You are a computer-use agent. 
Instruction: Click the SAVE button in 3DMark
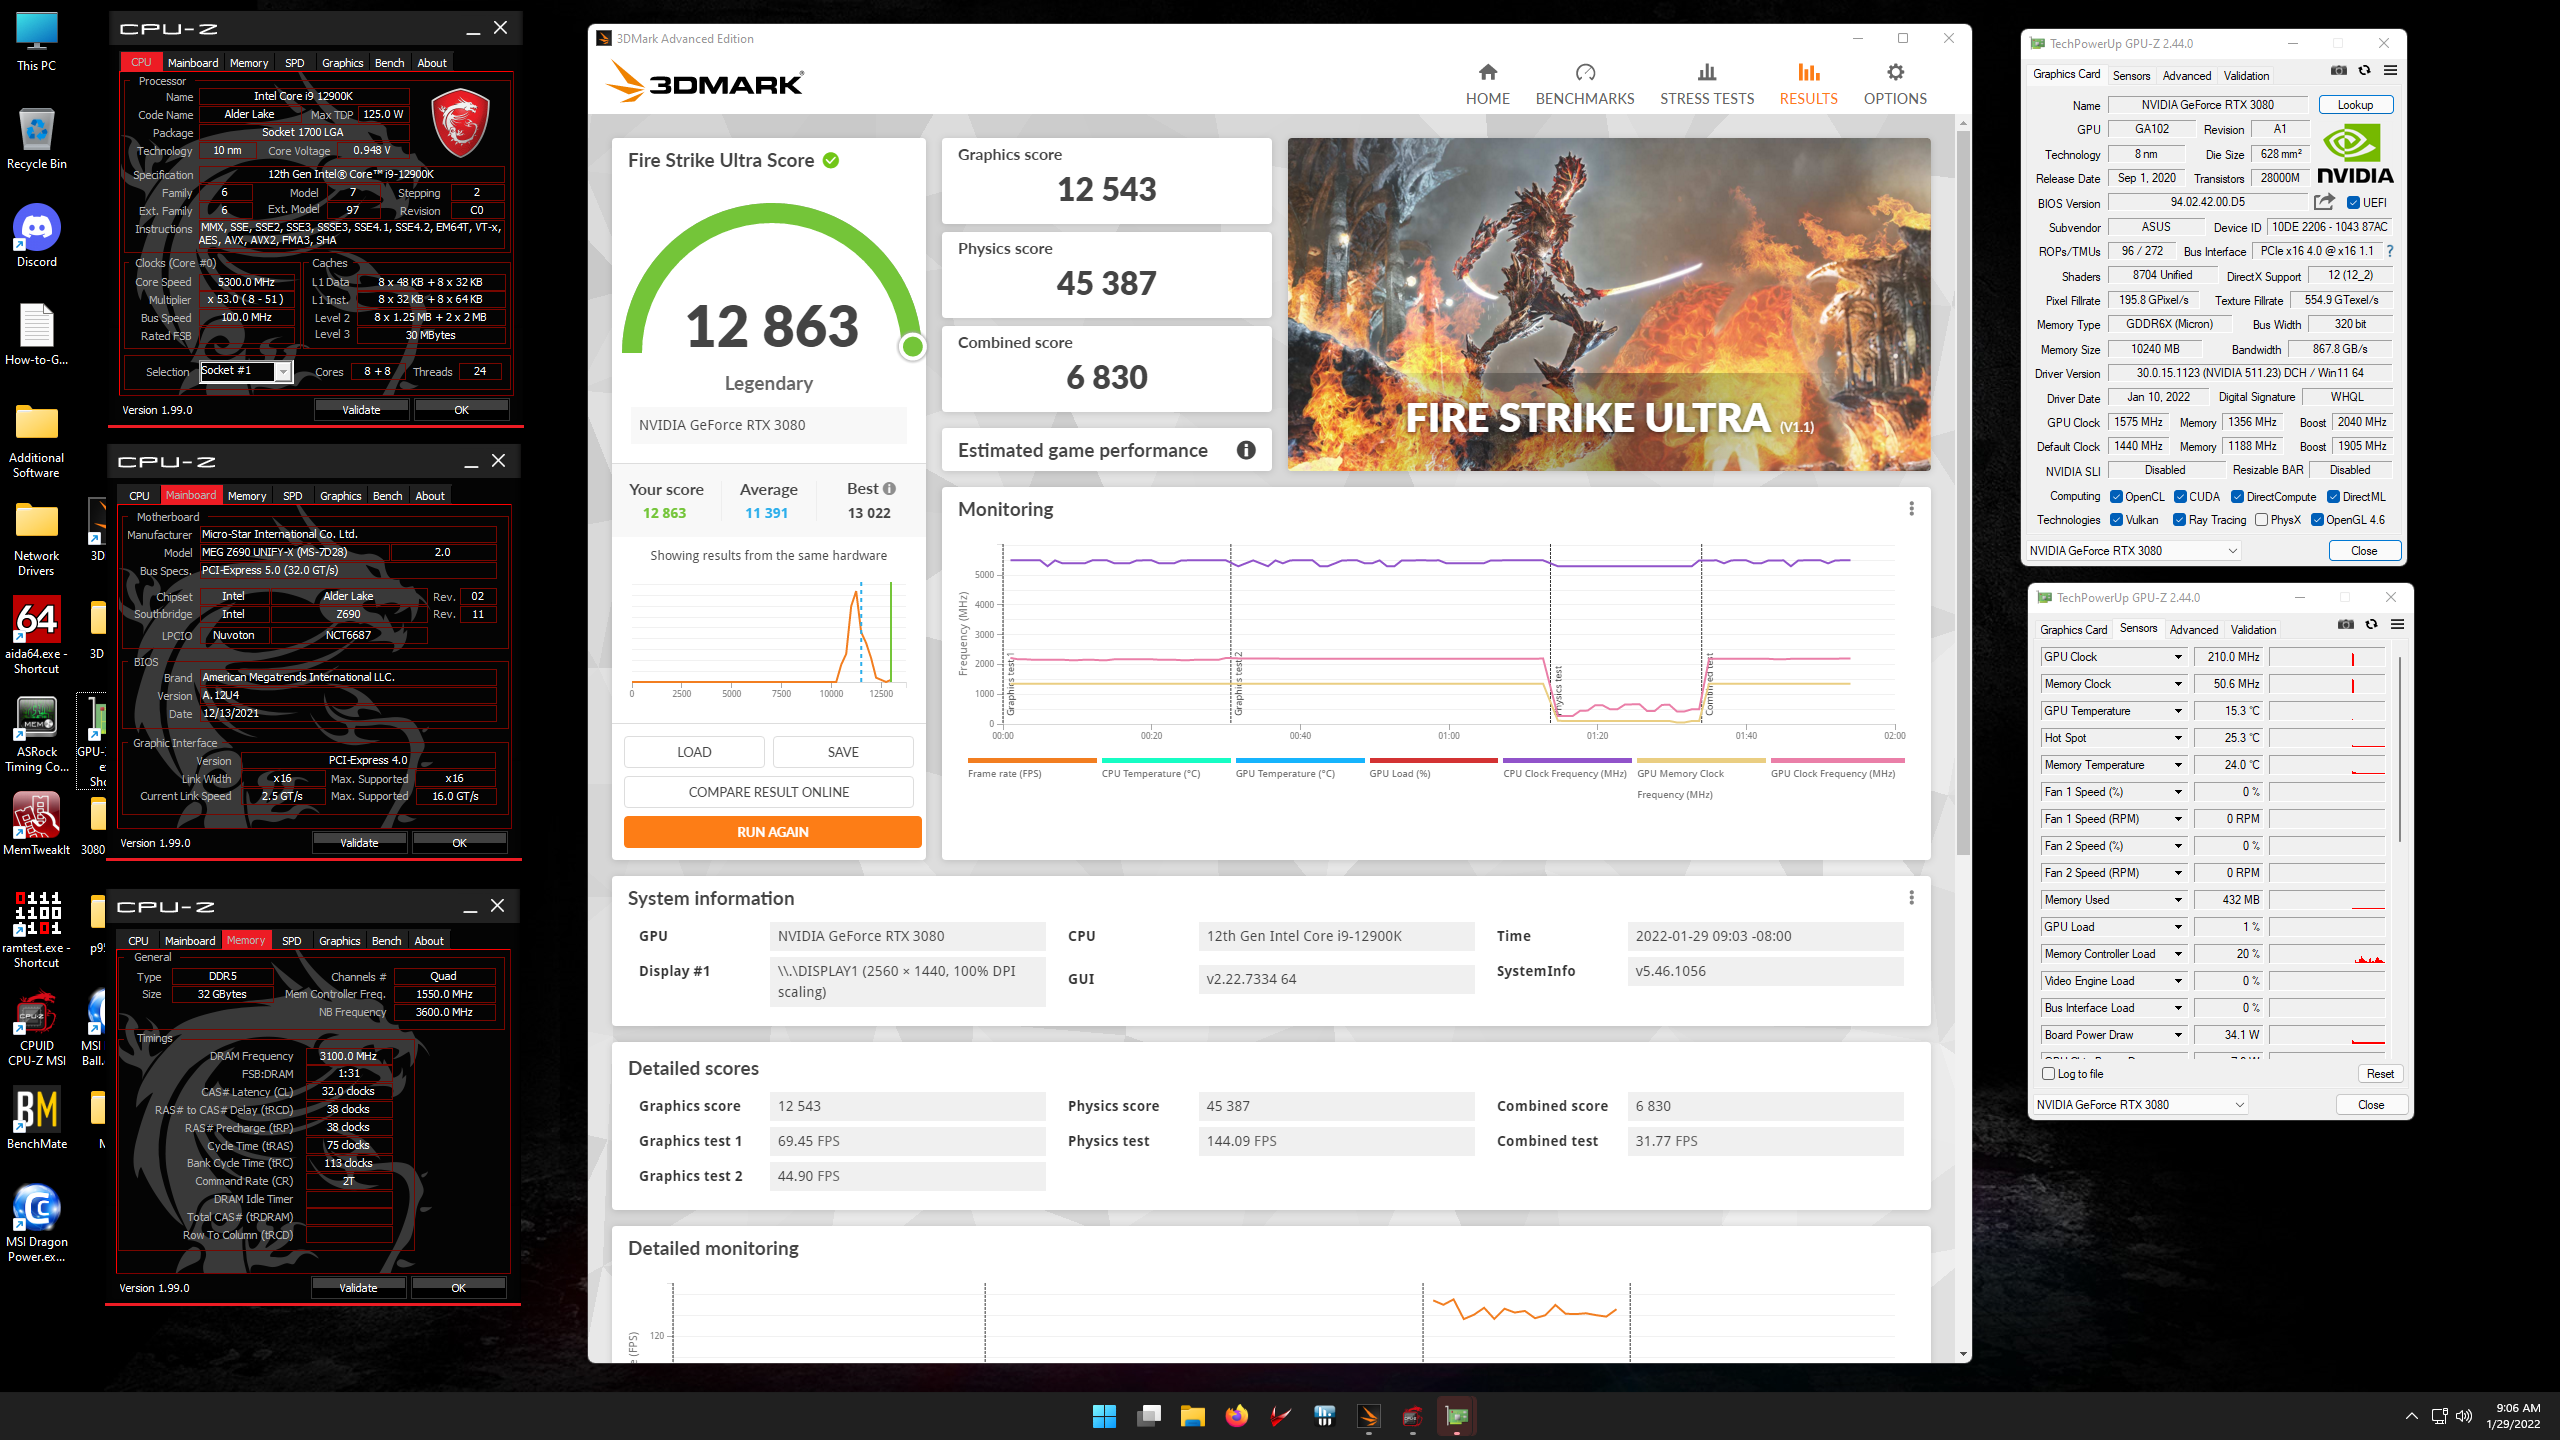pos(843,752)
